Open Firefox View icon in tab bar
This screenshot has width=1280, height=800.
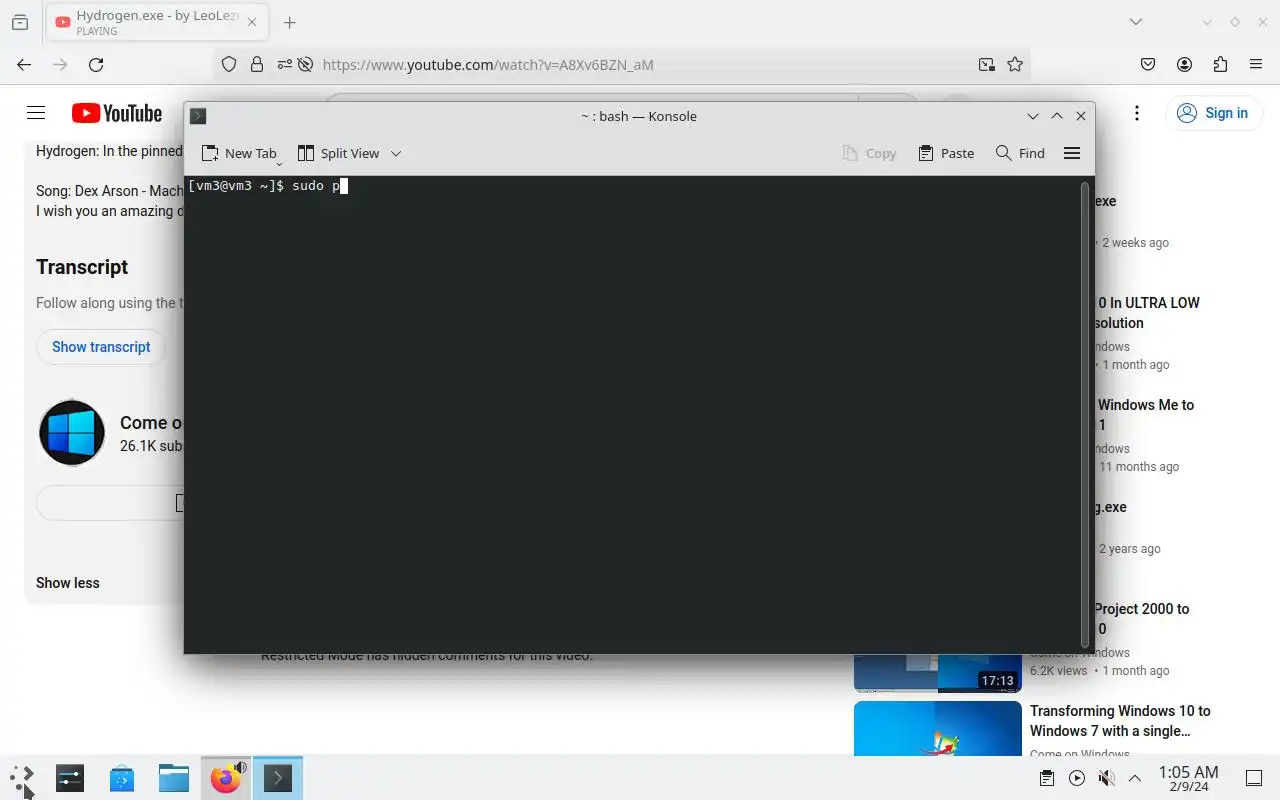pyautogui.click(x=19, y=22)
